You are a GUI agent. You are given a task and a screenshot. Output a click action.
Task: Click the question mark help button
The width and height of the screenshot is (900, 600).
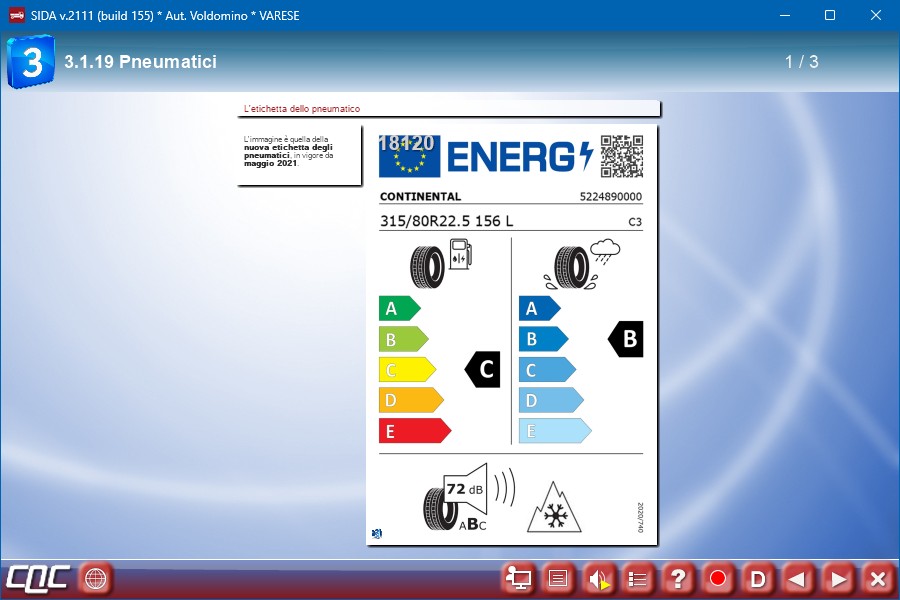(678, 578)
